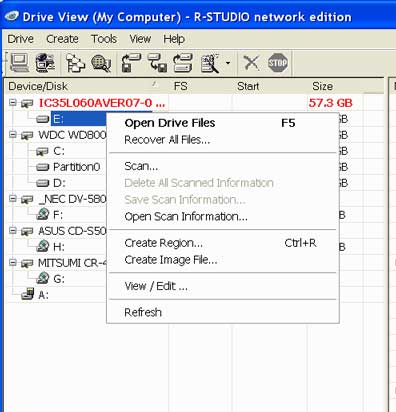Click the connect to remote computer icon
The width and height of the screenshot is (396, 412).
click(45, 62)
